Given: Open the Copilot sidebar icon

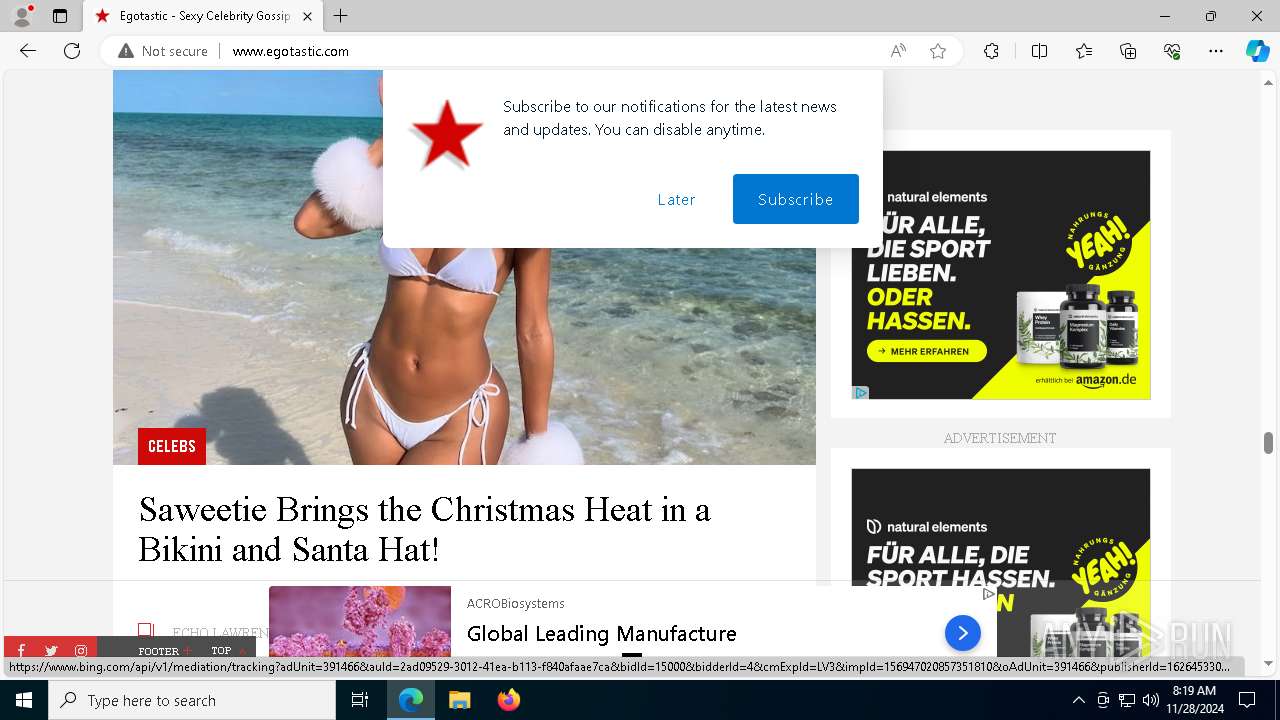Looking at the screenshot, I should pos(1257,51).
